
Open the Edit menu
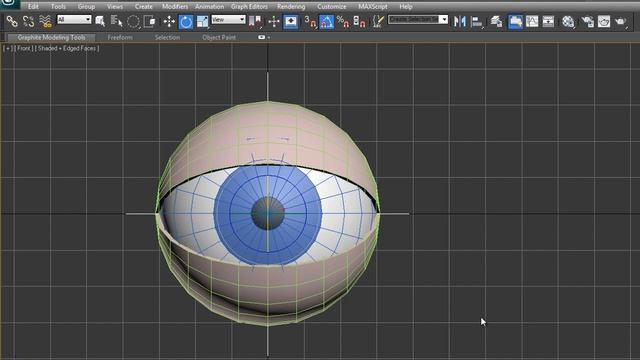click(33, 7)
